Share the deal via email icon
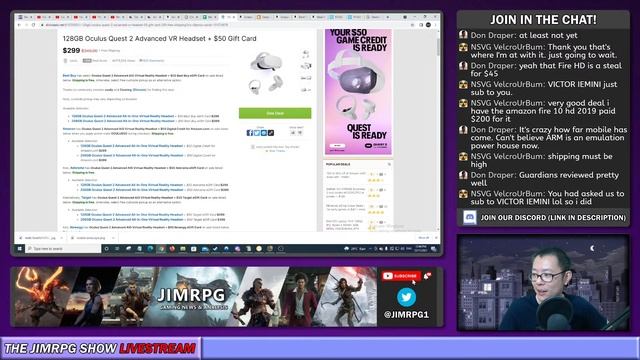The height and width of the screenshot is (360, 640). (x=264, y=133)
